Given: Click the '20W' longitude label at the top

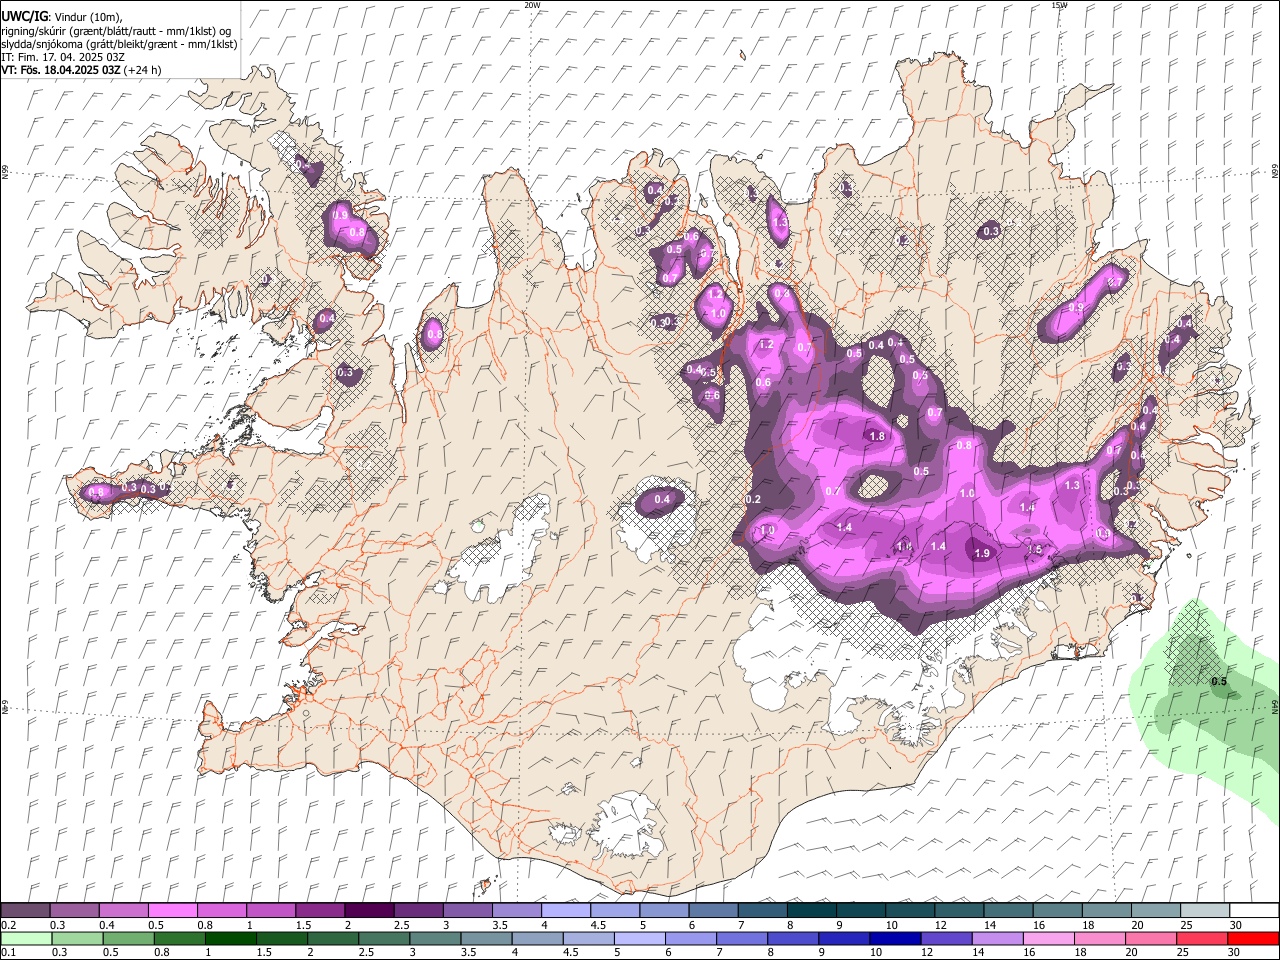Looking at the screenshot, I should click(x=532, y=5).
